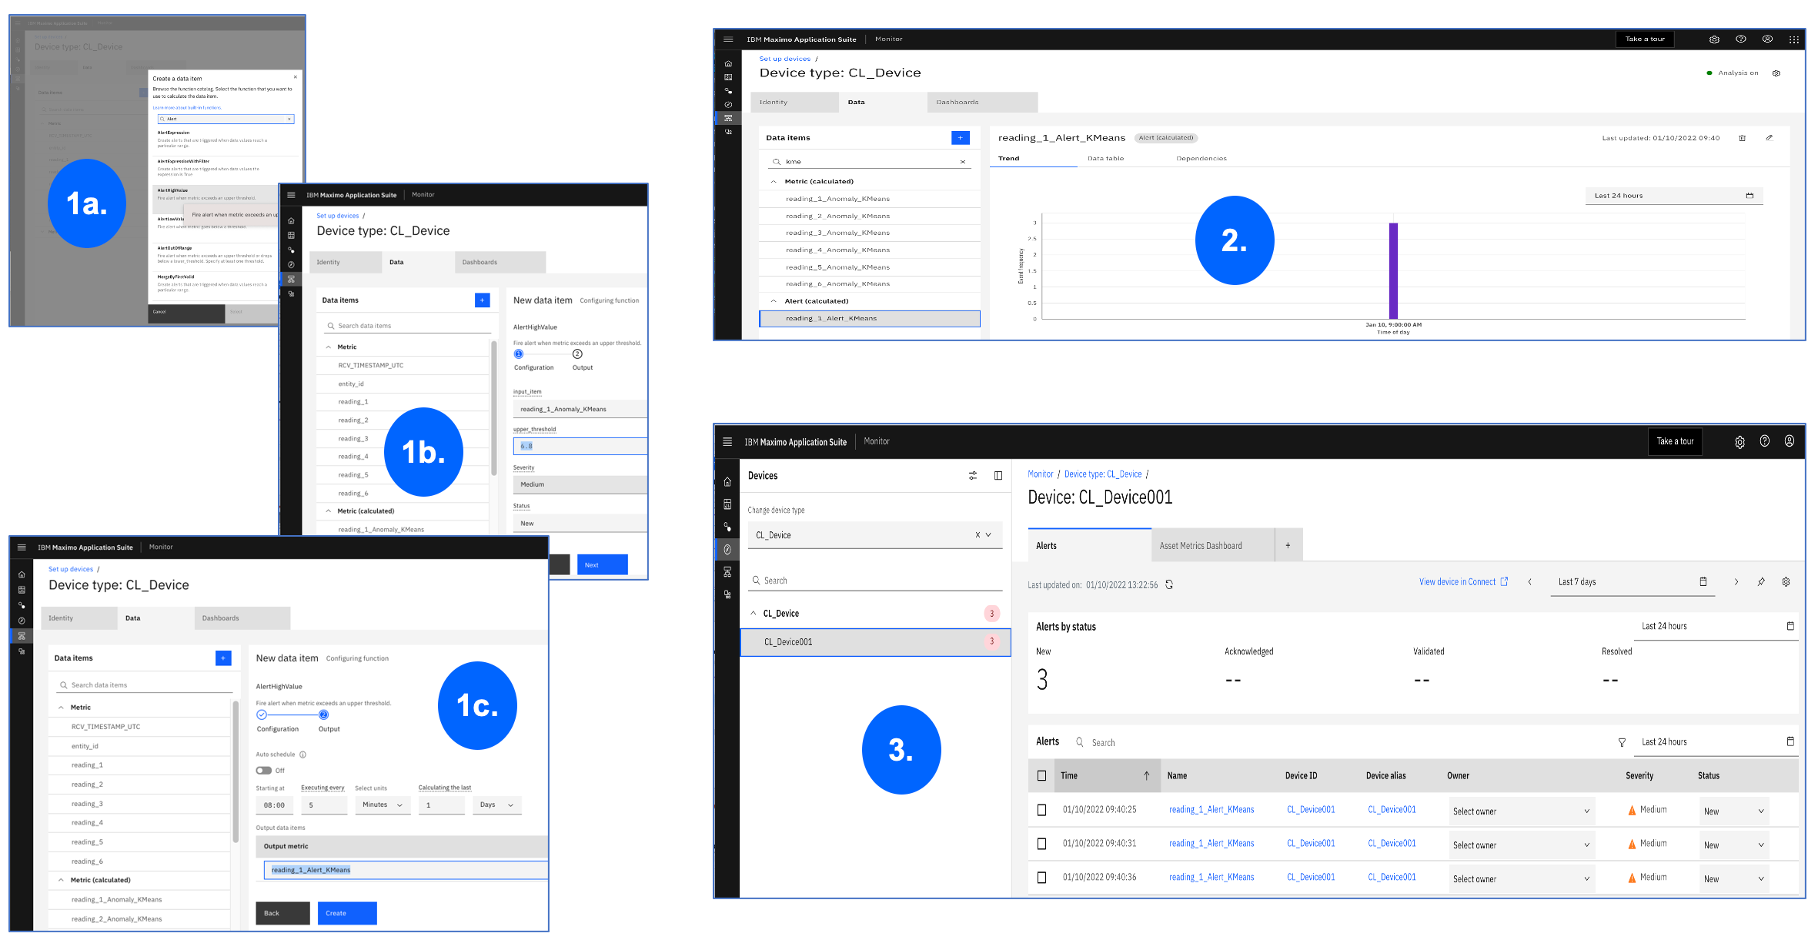1818x940 pixels.
Task: Edit reading_1_Alert_KMeans with pencil icon
Action: [x=1769, y=138]
